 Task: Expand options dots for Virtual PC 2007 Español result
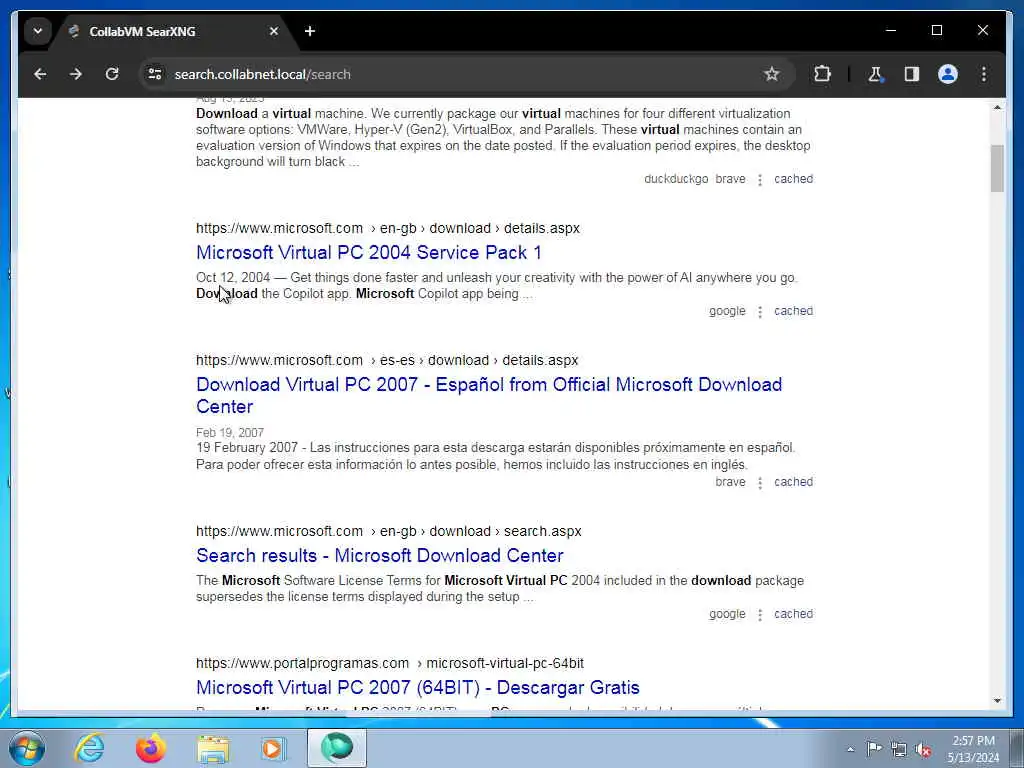coord(760,483)
